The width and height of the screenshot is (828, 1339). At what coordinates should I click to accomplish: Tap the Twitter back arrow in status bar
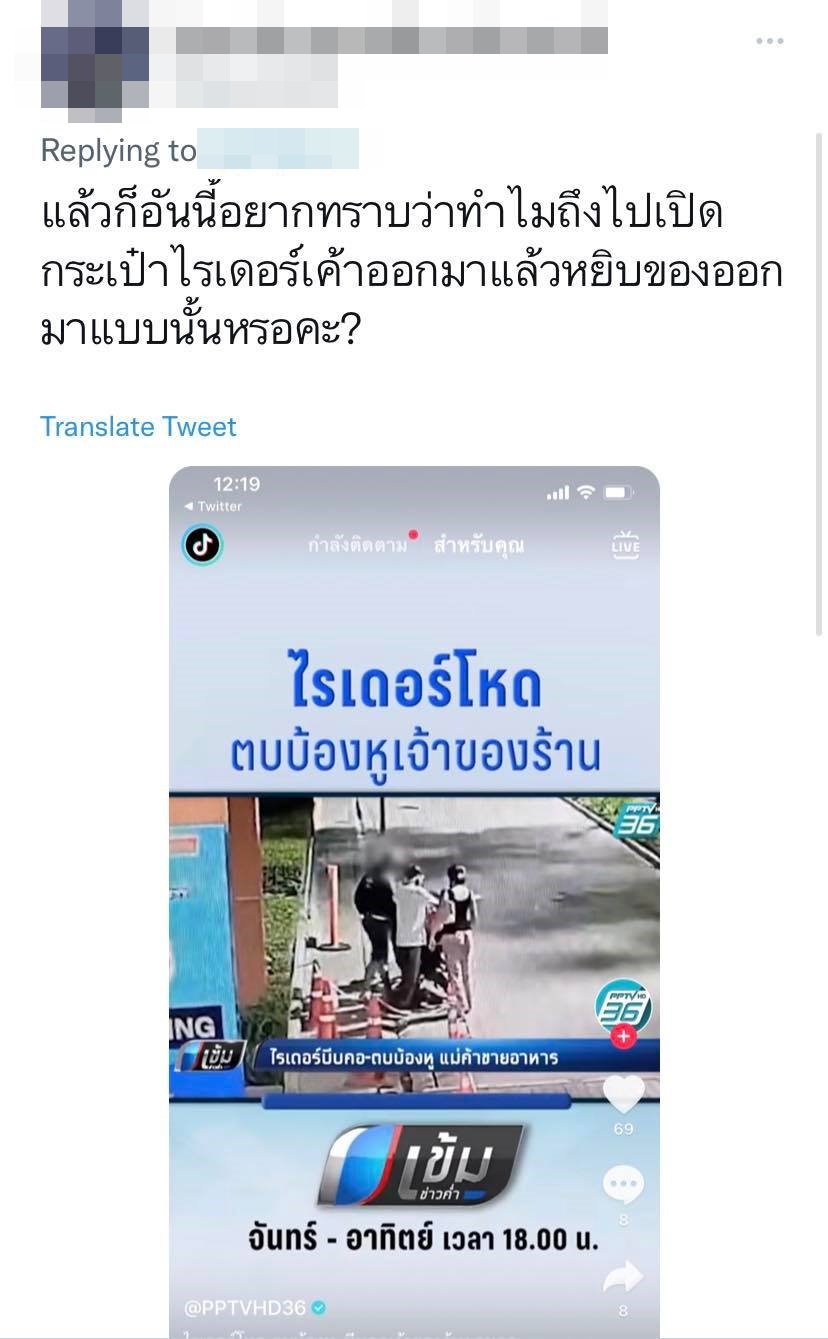pyautogui.click(x=213, y=507)
